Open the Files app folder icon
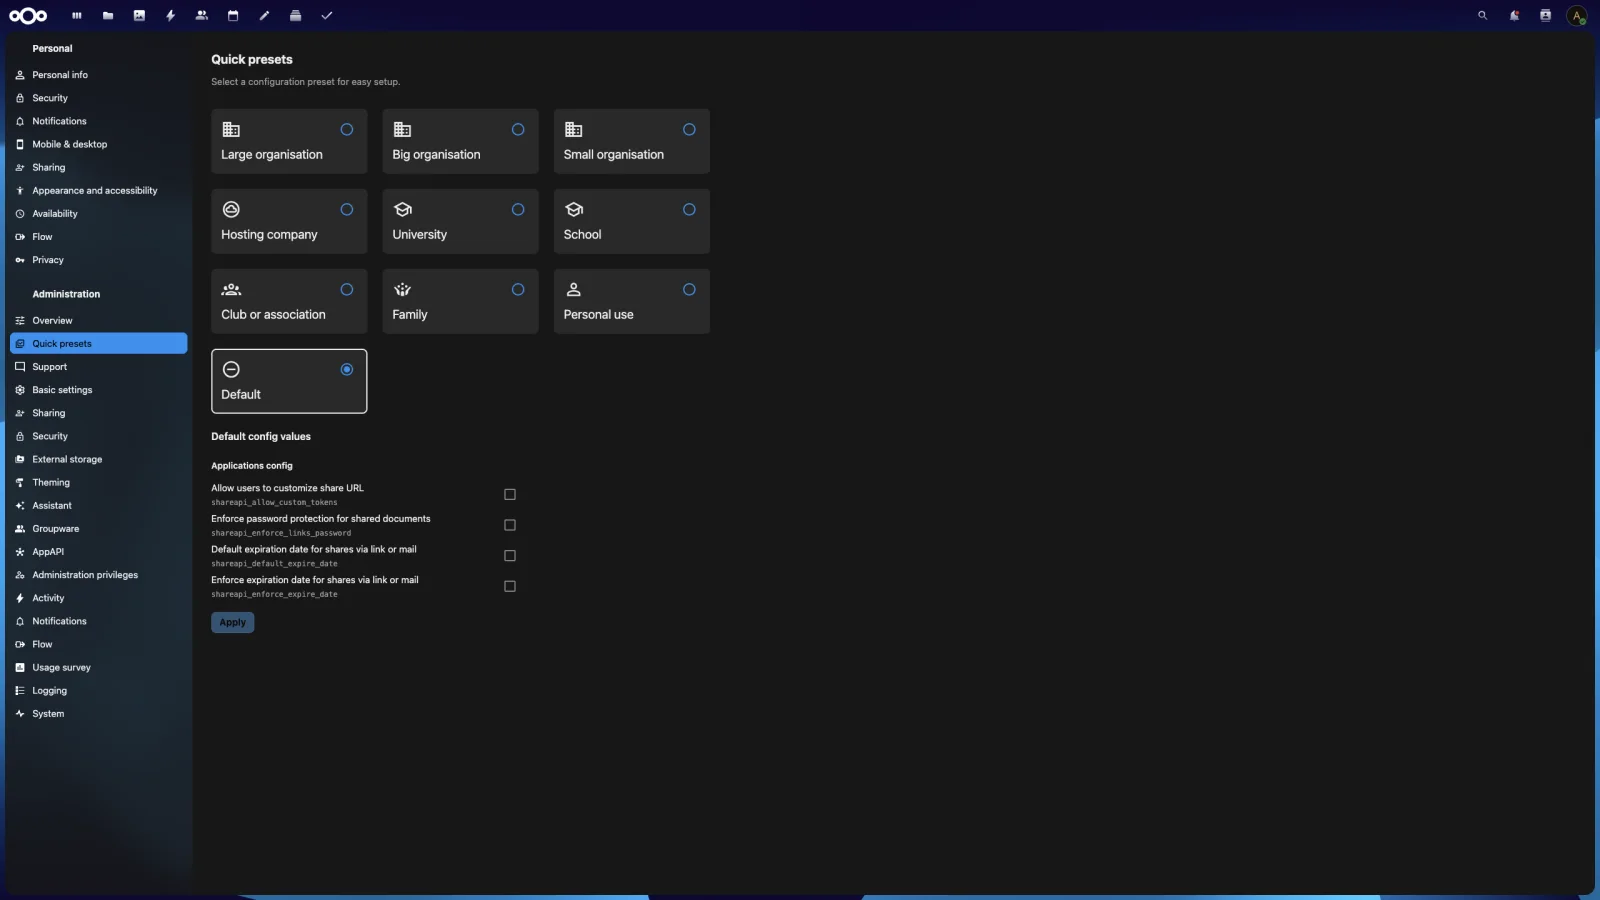The width and height of the screenshot is (1600, 900). point(108,15)
